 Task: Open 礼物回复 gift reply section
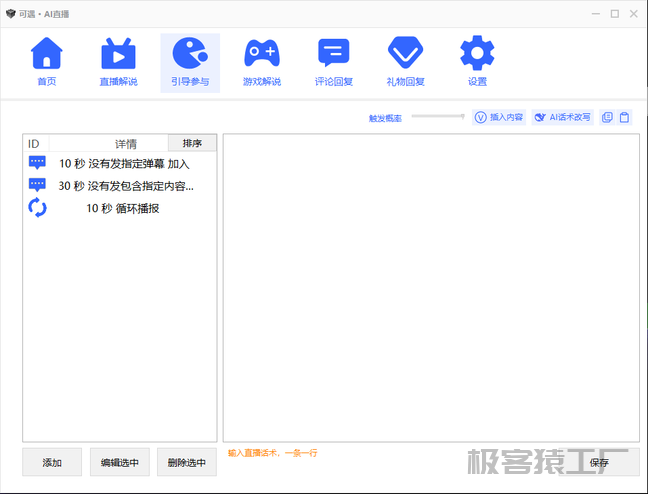[405, 62]
